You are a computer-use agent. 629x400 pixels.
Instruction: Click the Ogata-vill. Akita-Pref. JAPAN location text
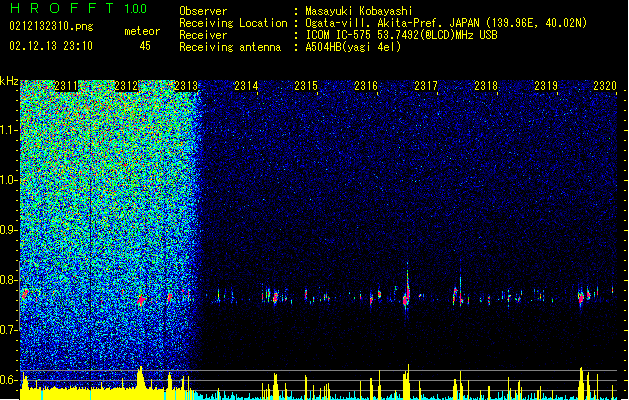(446, 23)
